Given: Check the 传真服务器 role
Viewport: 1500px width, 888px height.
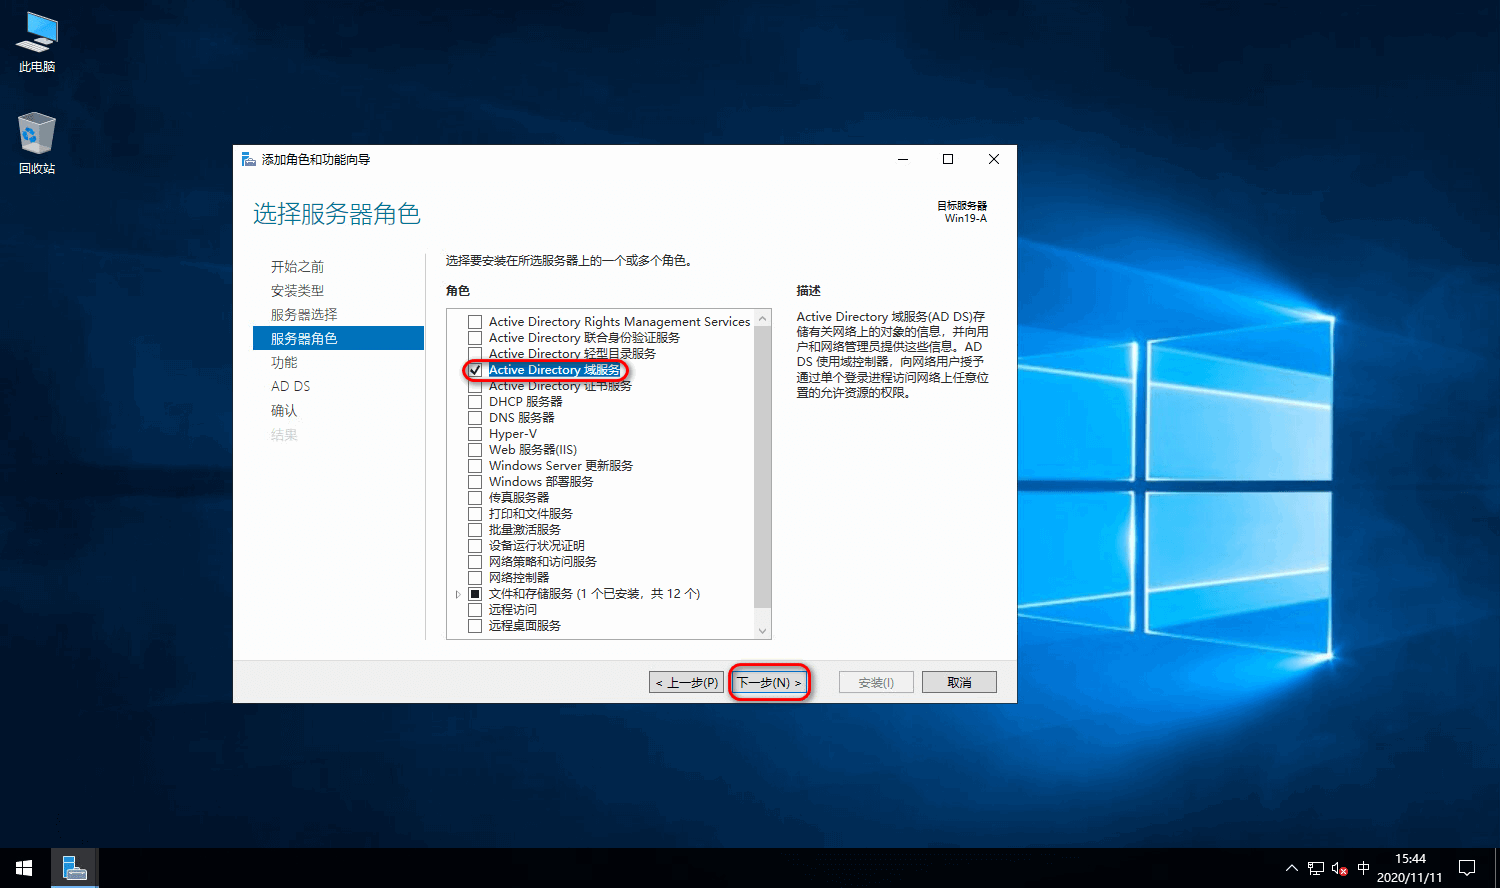Looking at the screenshot, I should click(x=475, y=498).
